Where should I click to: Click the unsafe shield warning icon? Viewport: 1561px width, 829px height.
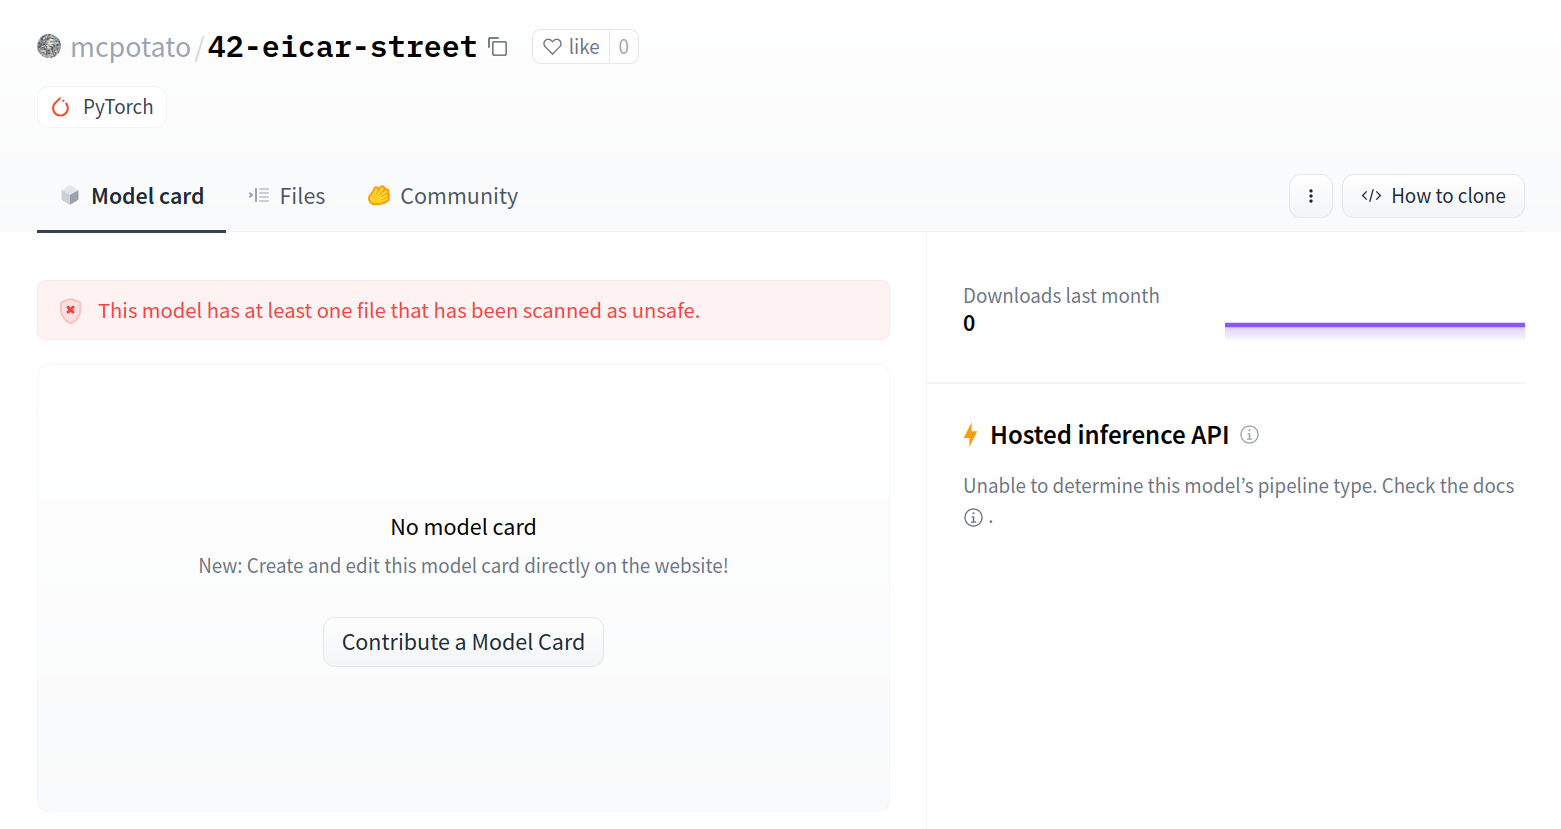[70, 311]
